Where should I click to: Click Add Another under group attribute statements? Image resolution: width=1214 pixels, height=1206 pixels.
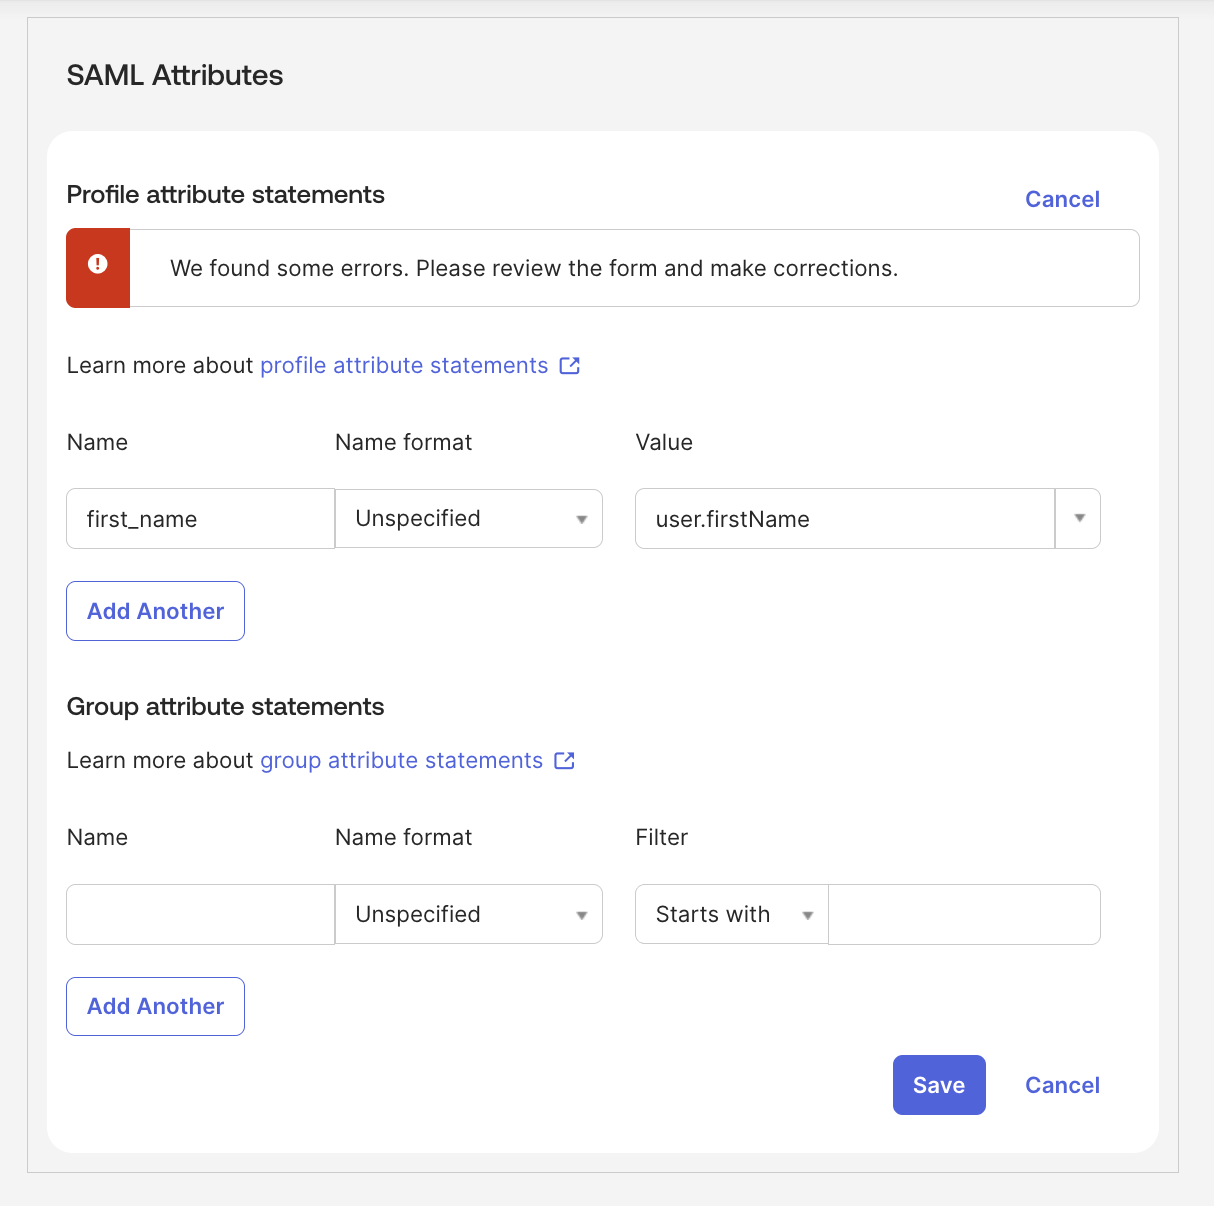click(155, 1006)
